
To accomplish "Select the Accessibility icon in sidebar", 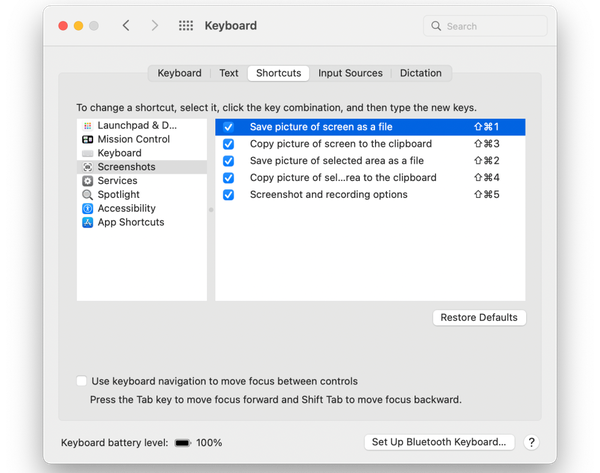I will pos(88,209).
